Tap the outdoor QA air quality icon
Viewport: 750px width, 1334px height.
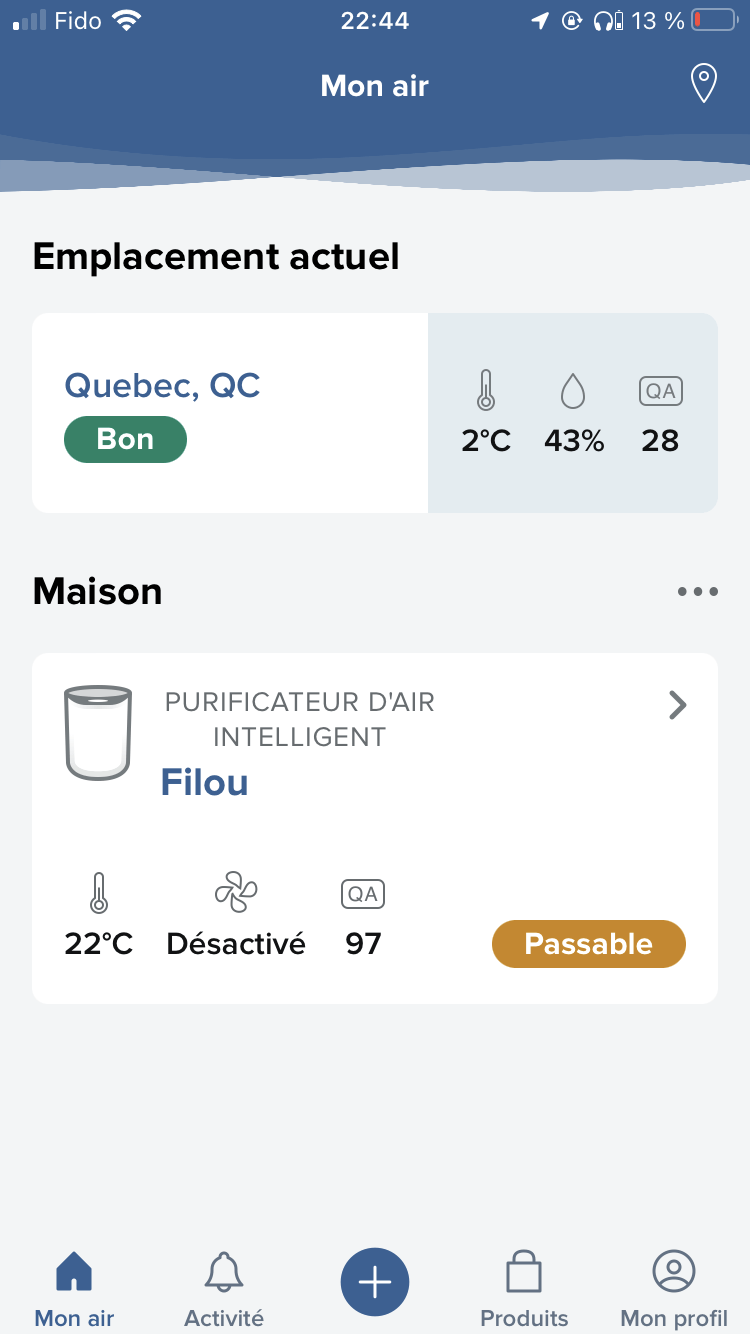[x=660, y=391]
